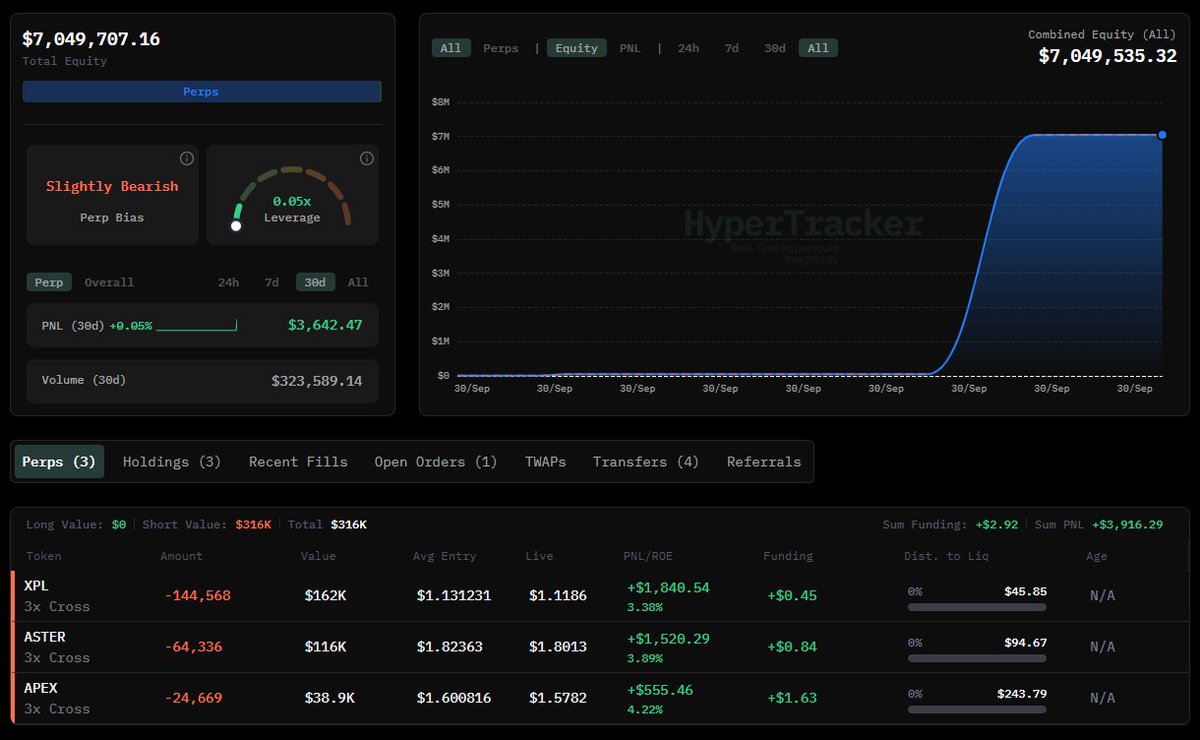Sort by Funding column header

[x=788, y=556]
